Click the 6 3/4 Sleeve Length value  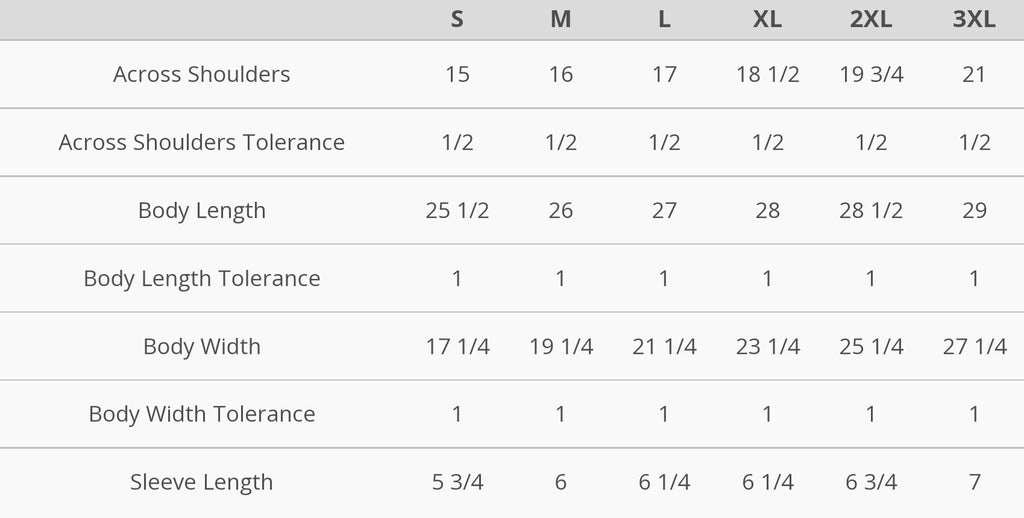click(x=871, y=482)
